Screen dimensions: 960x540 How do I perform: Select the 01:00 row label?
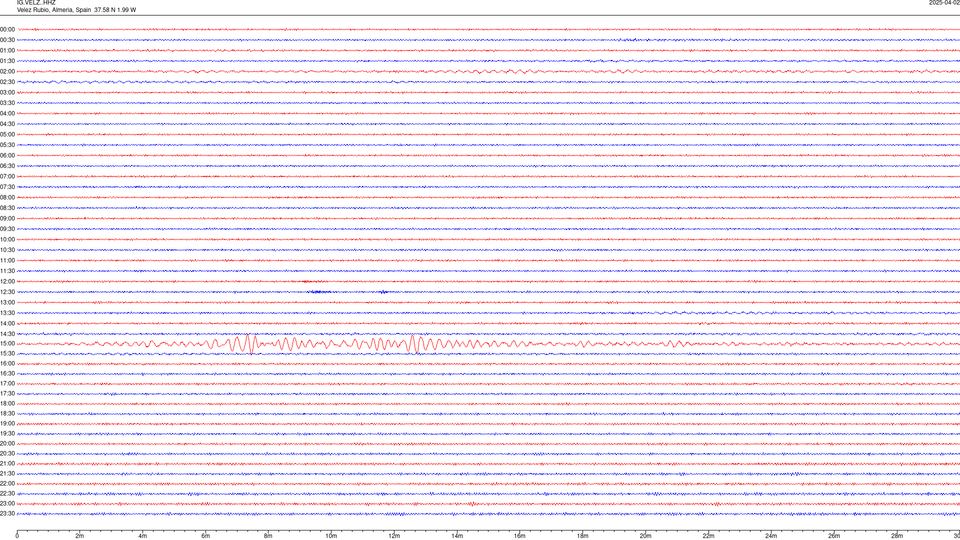click(x=7, y=50)
